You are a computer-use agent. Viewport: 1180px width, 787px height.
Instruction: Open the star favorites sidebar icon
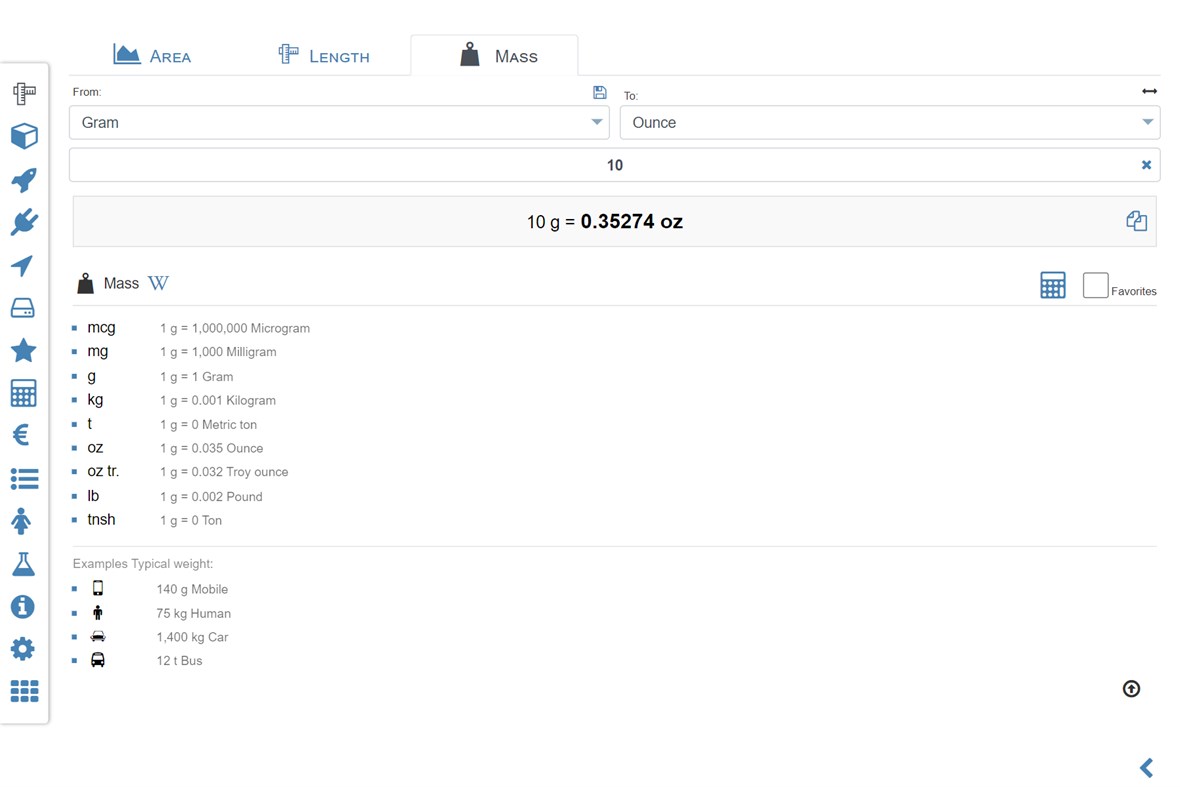click(23, 351)
